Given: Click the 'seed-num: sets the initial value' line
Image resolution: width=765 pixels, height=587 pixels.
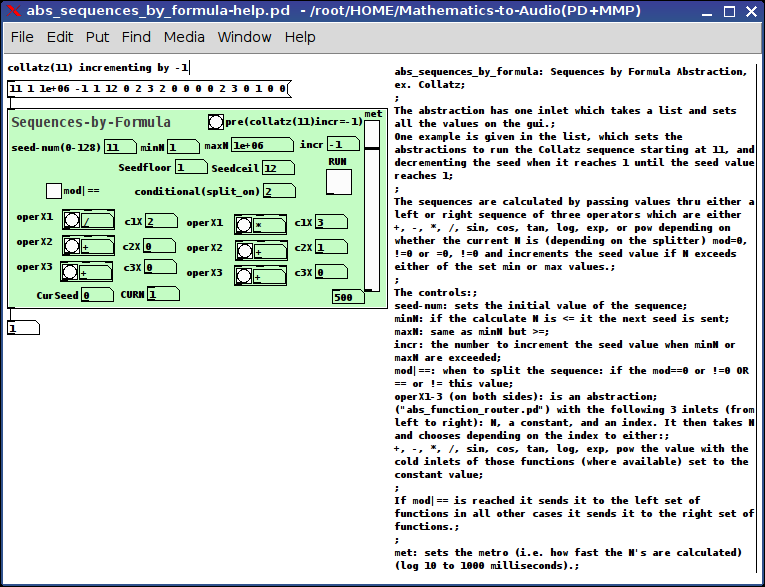Looking at the screenshot, I should pyautogui.click(x=541, y=306).
